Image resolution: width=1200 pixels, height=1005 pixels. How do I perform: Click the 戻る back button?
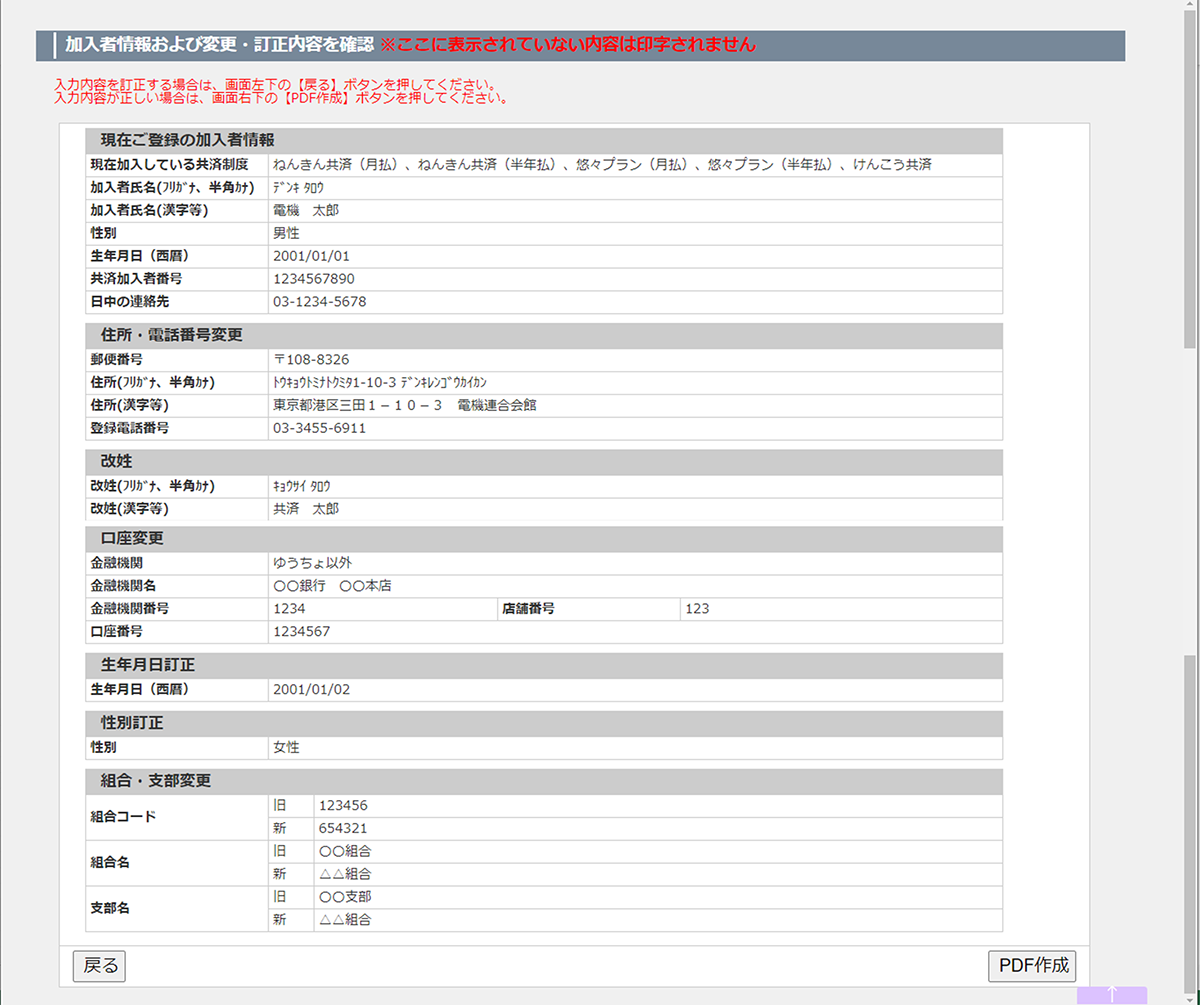(x=99, y=965)
